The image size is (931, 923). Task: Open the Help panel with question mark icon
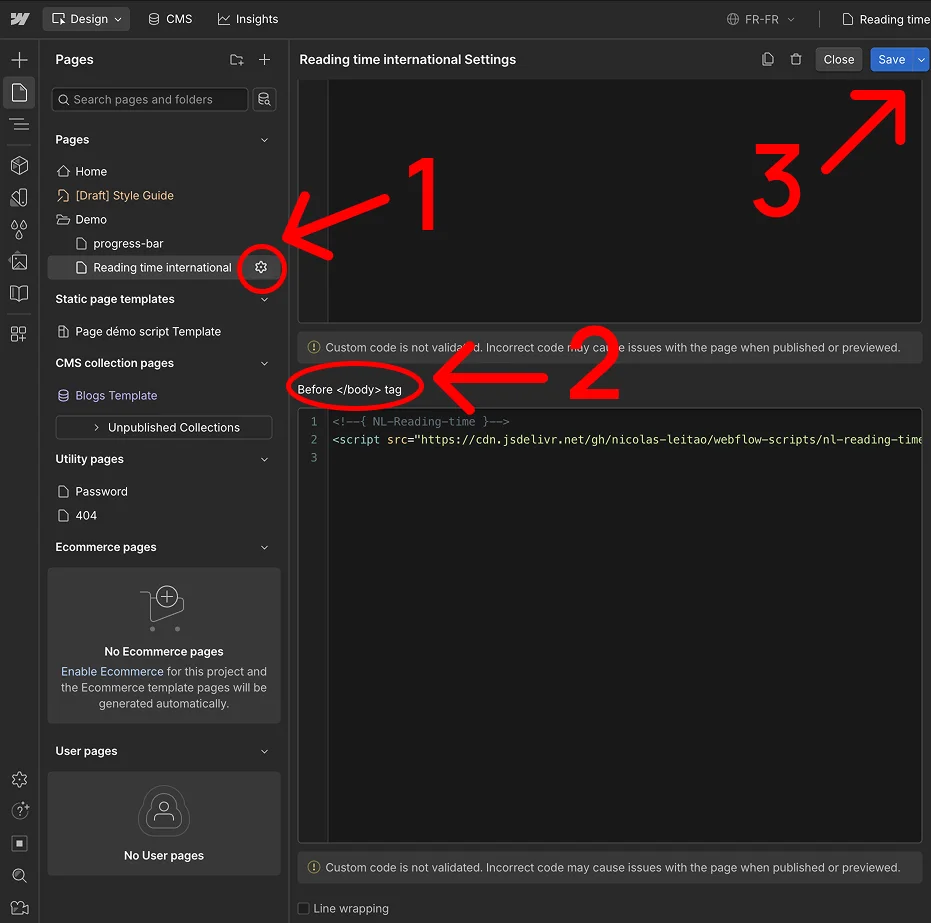(x=19, y=811)
